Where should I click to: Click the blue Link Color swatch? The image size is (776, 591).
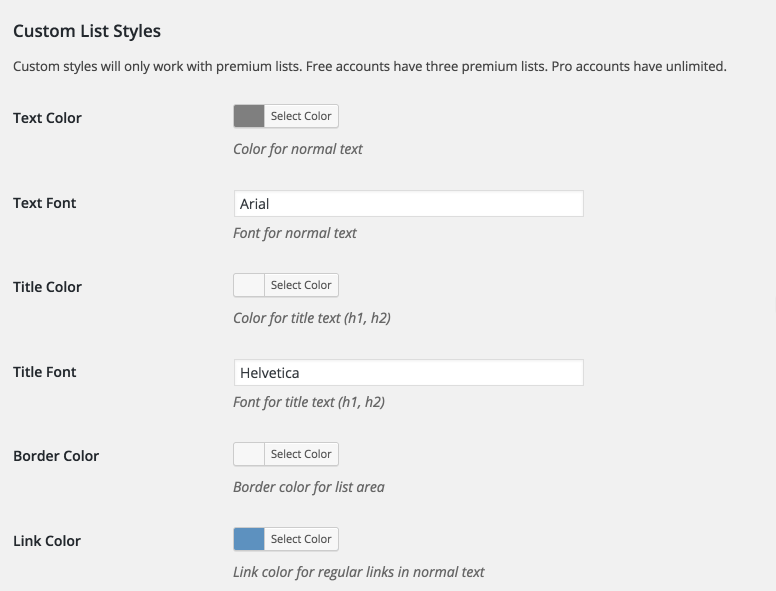pyautogui.click(x=249, y=539)
